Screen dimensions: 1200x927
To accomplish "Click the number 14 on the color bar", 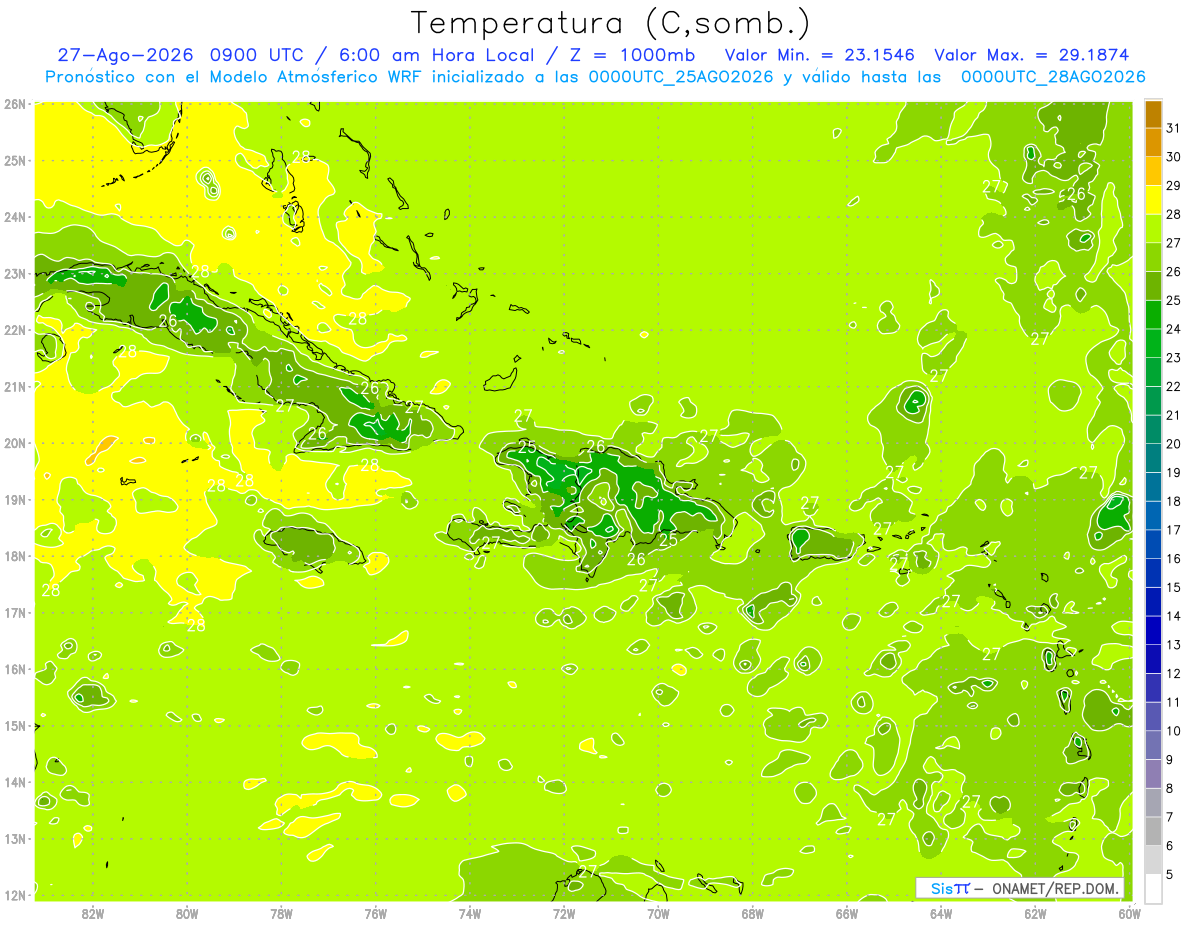I will click(1174, 616).
